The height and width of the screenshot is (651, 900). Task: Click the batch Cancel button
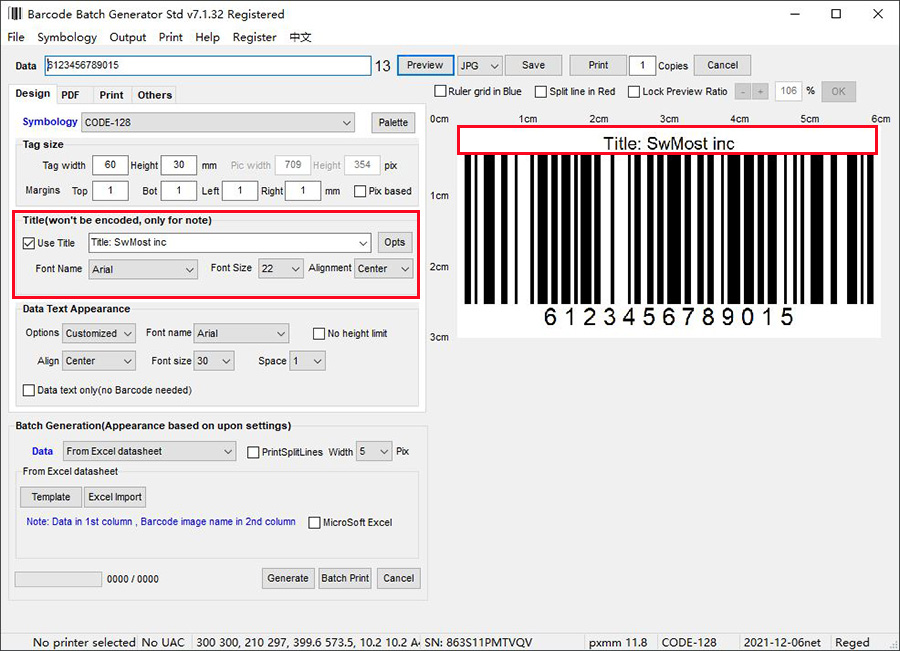tap(398, 578)
